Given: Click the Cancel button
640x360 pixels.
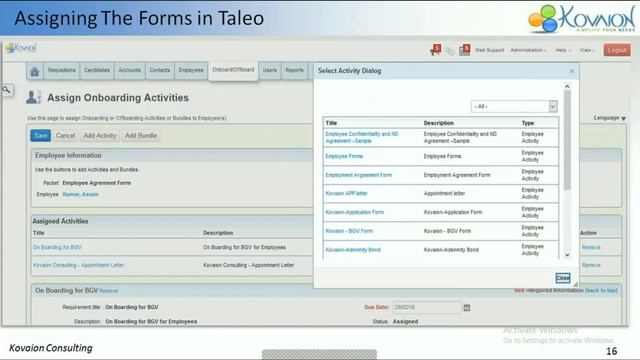Looking at the screenshot, I should pyautogui.click(x=65, y=136).
